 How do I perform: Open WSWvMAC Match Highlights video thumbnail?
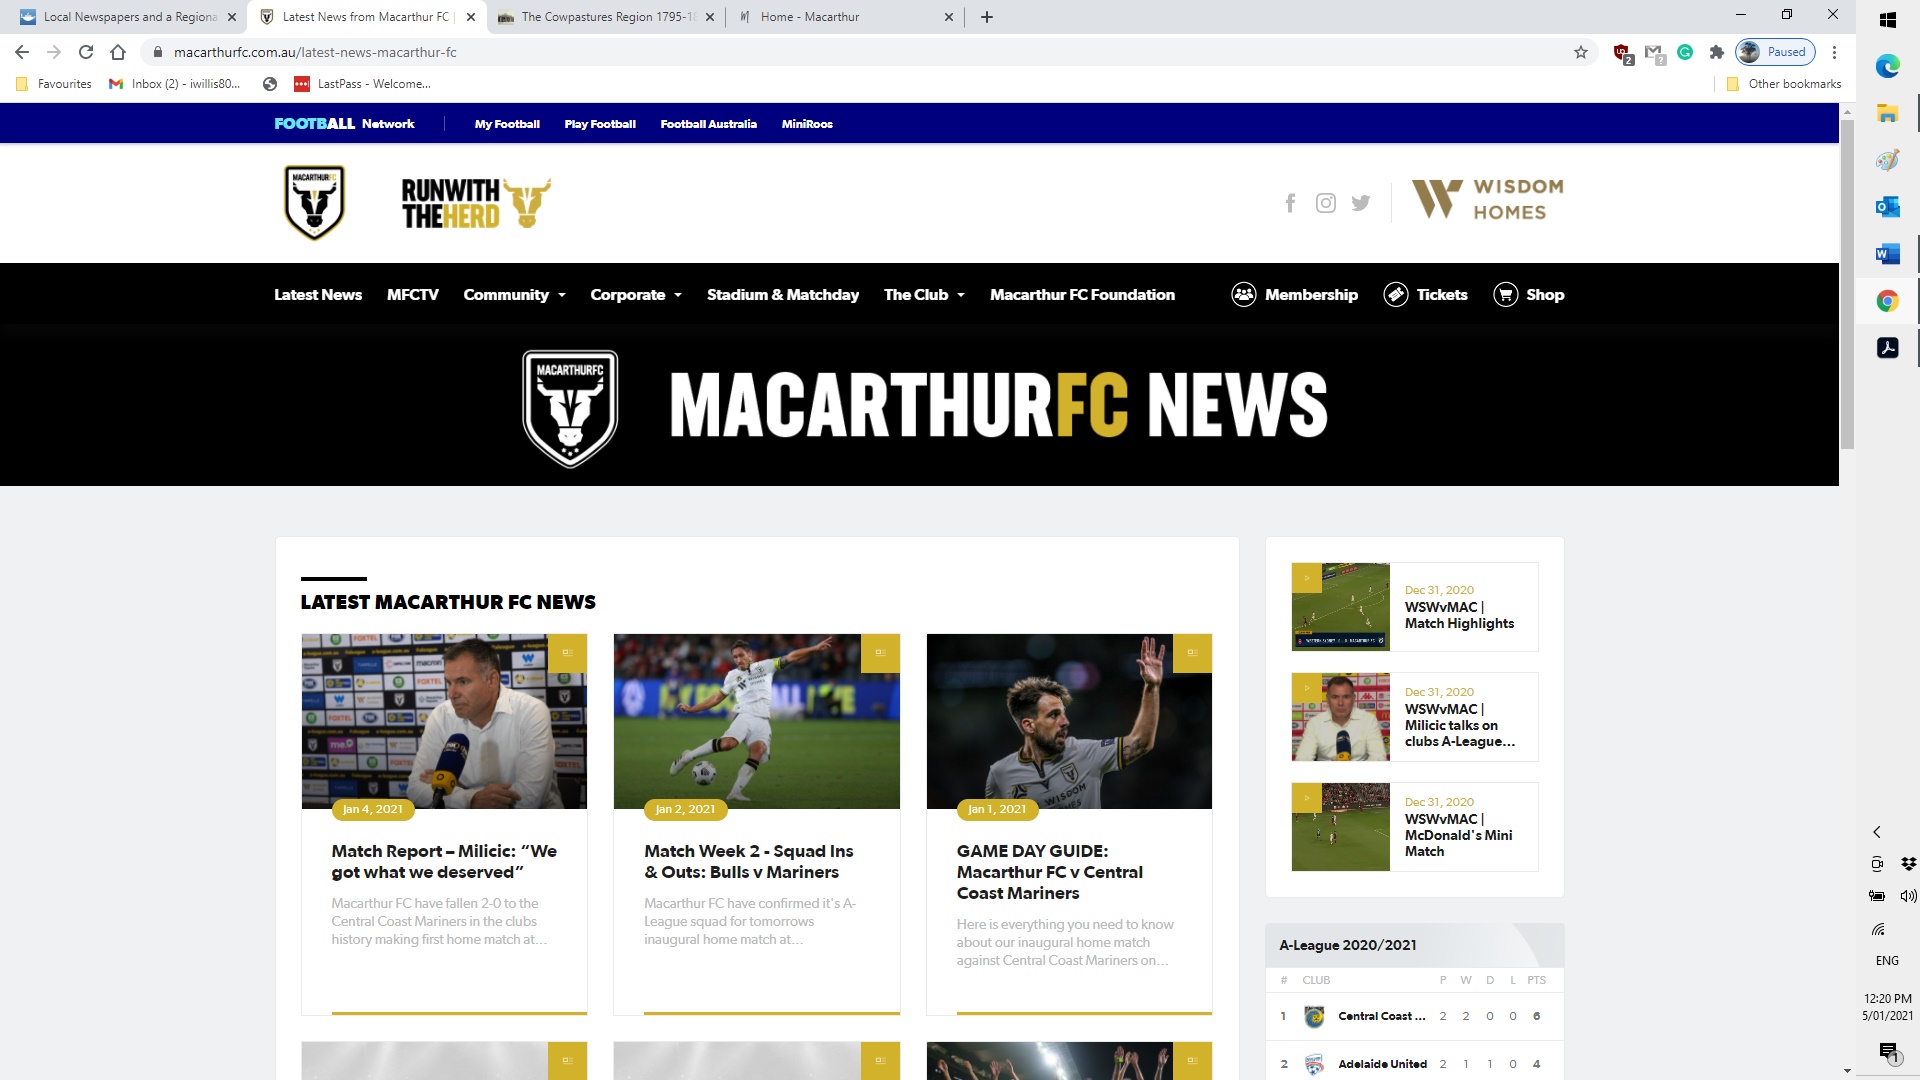pyautogui.click(x=1340, y=607)
